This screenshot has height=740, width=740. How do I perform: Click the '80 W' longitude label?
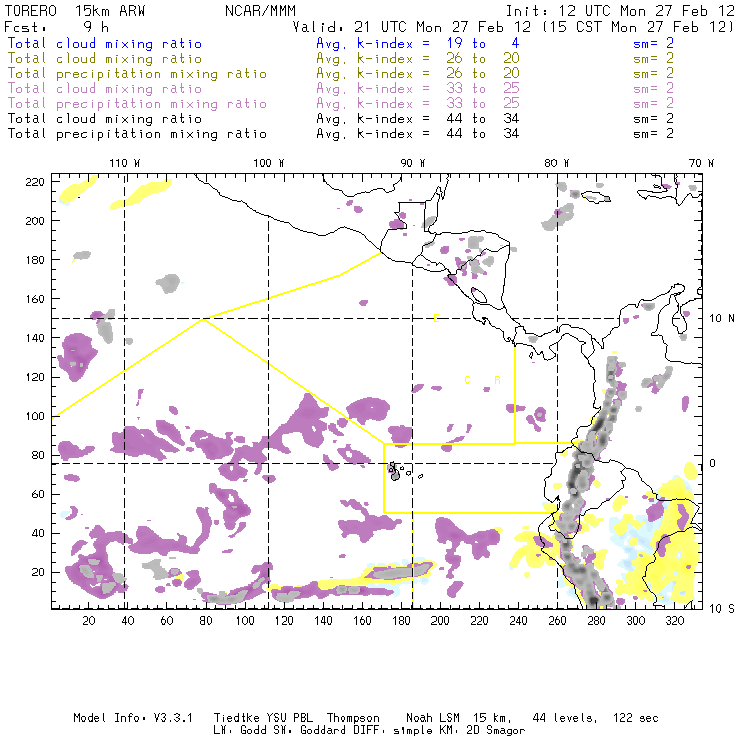click(557, 163)
